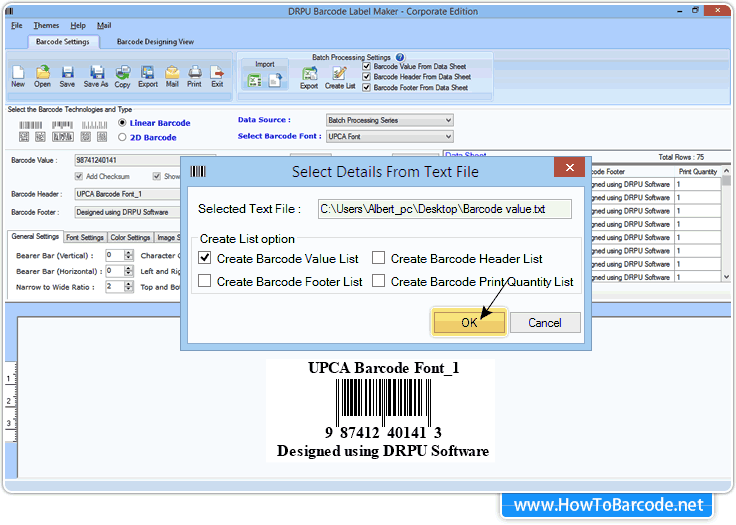Toggle the Add Checksum checkbox

pyautogui.click(x=79, y=176)
